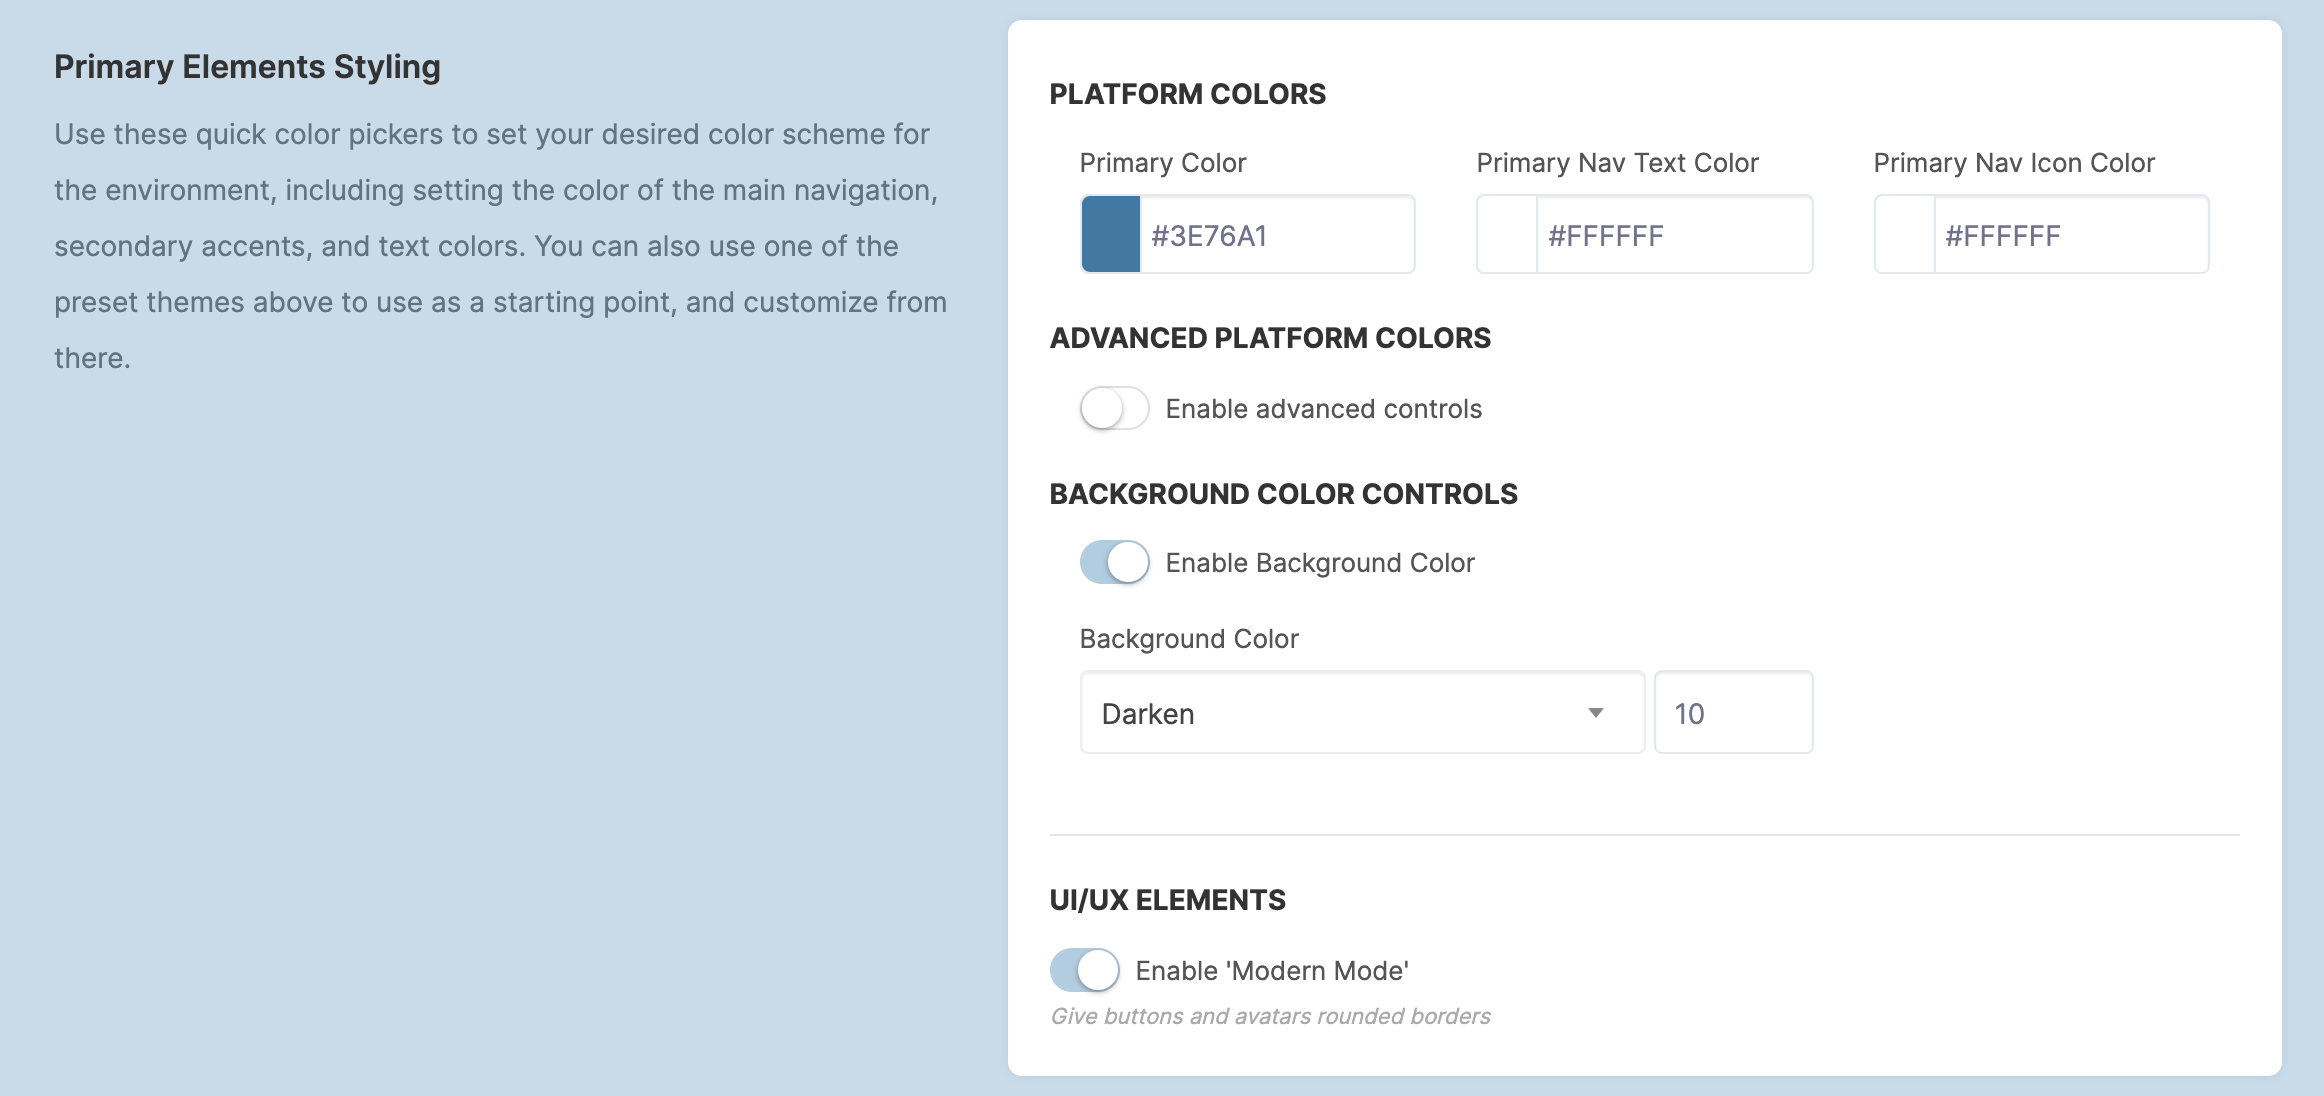Open the Darken background color dropdown
Screen dimensions: 2324x1096
(1362, 713)
